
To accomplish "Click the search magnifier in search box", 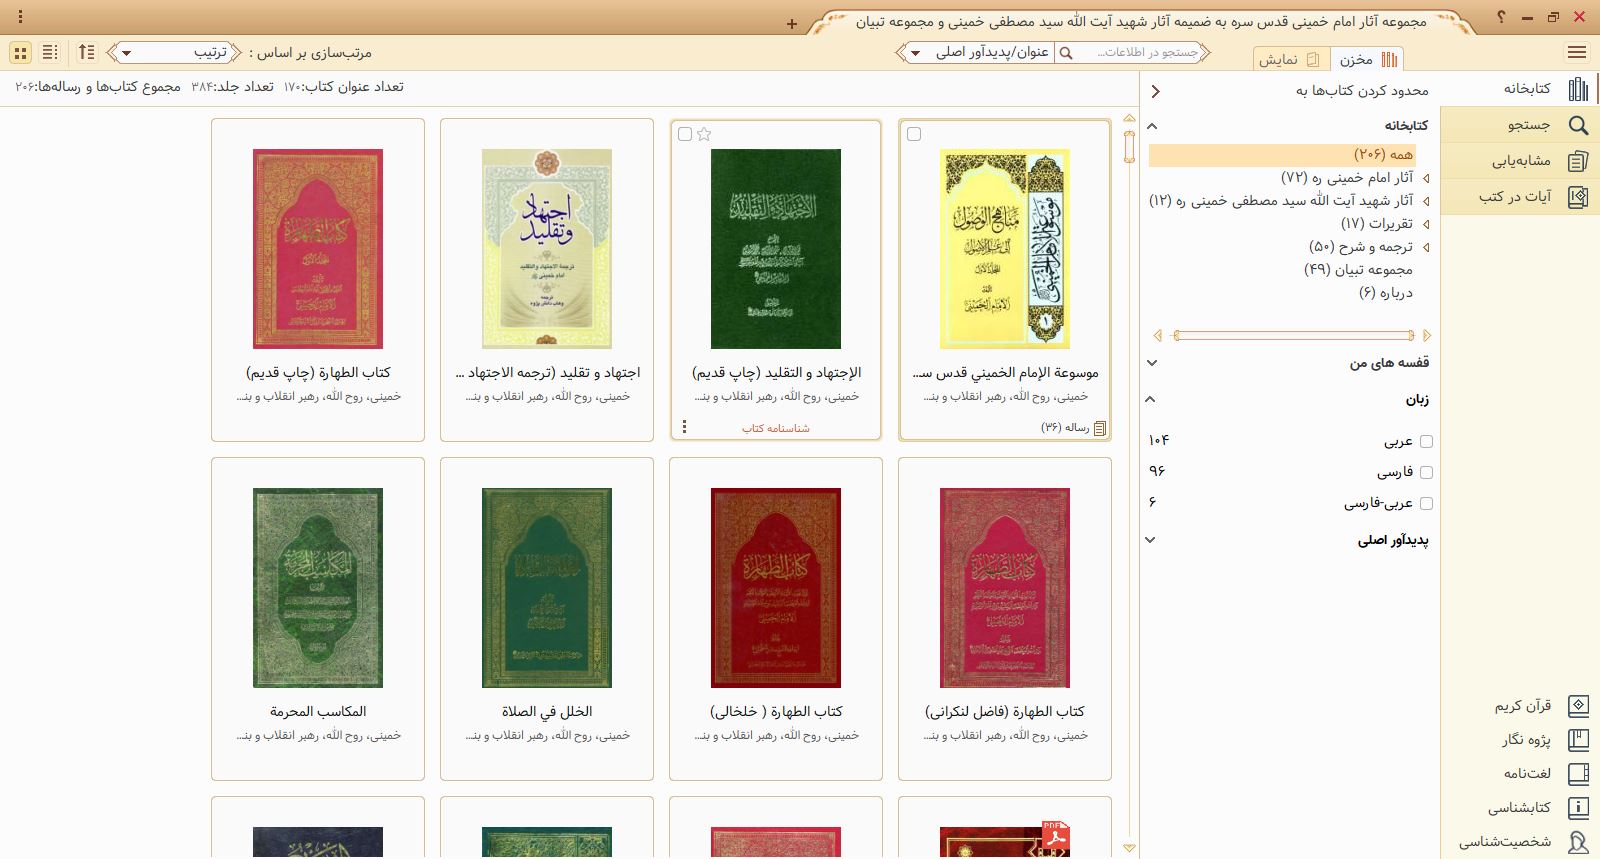I will 1066,53.
